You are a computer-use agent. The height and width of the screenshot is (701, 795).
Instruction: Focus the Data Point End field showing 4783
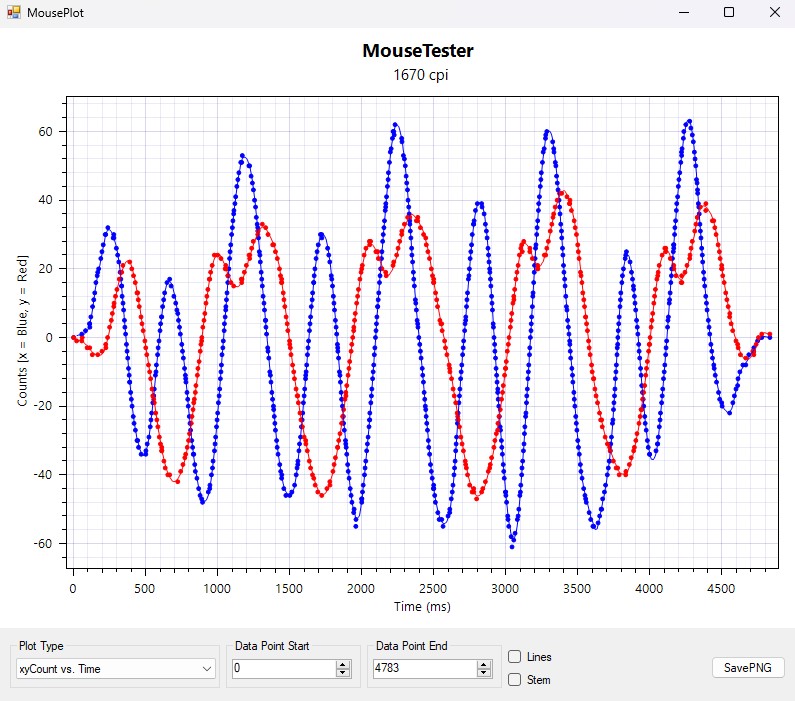coord(423,668)
